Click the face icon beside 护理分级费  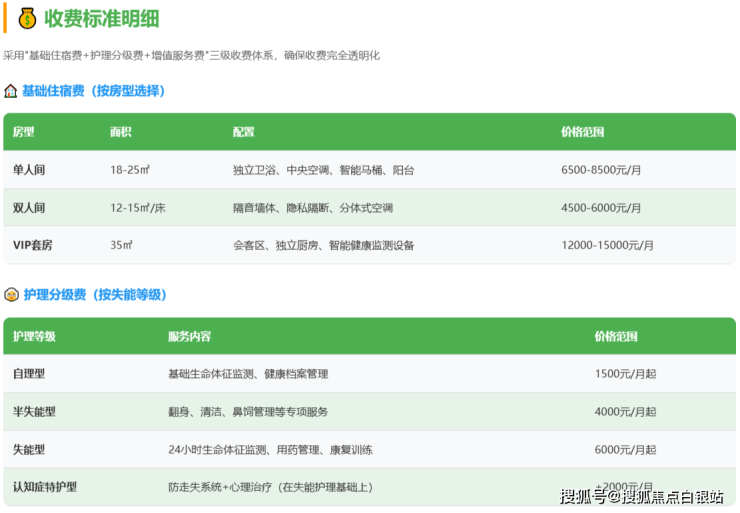pyautogui.click(x=11, y=295)
